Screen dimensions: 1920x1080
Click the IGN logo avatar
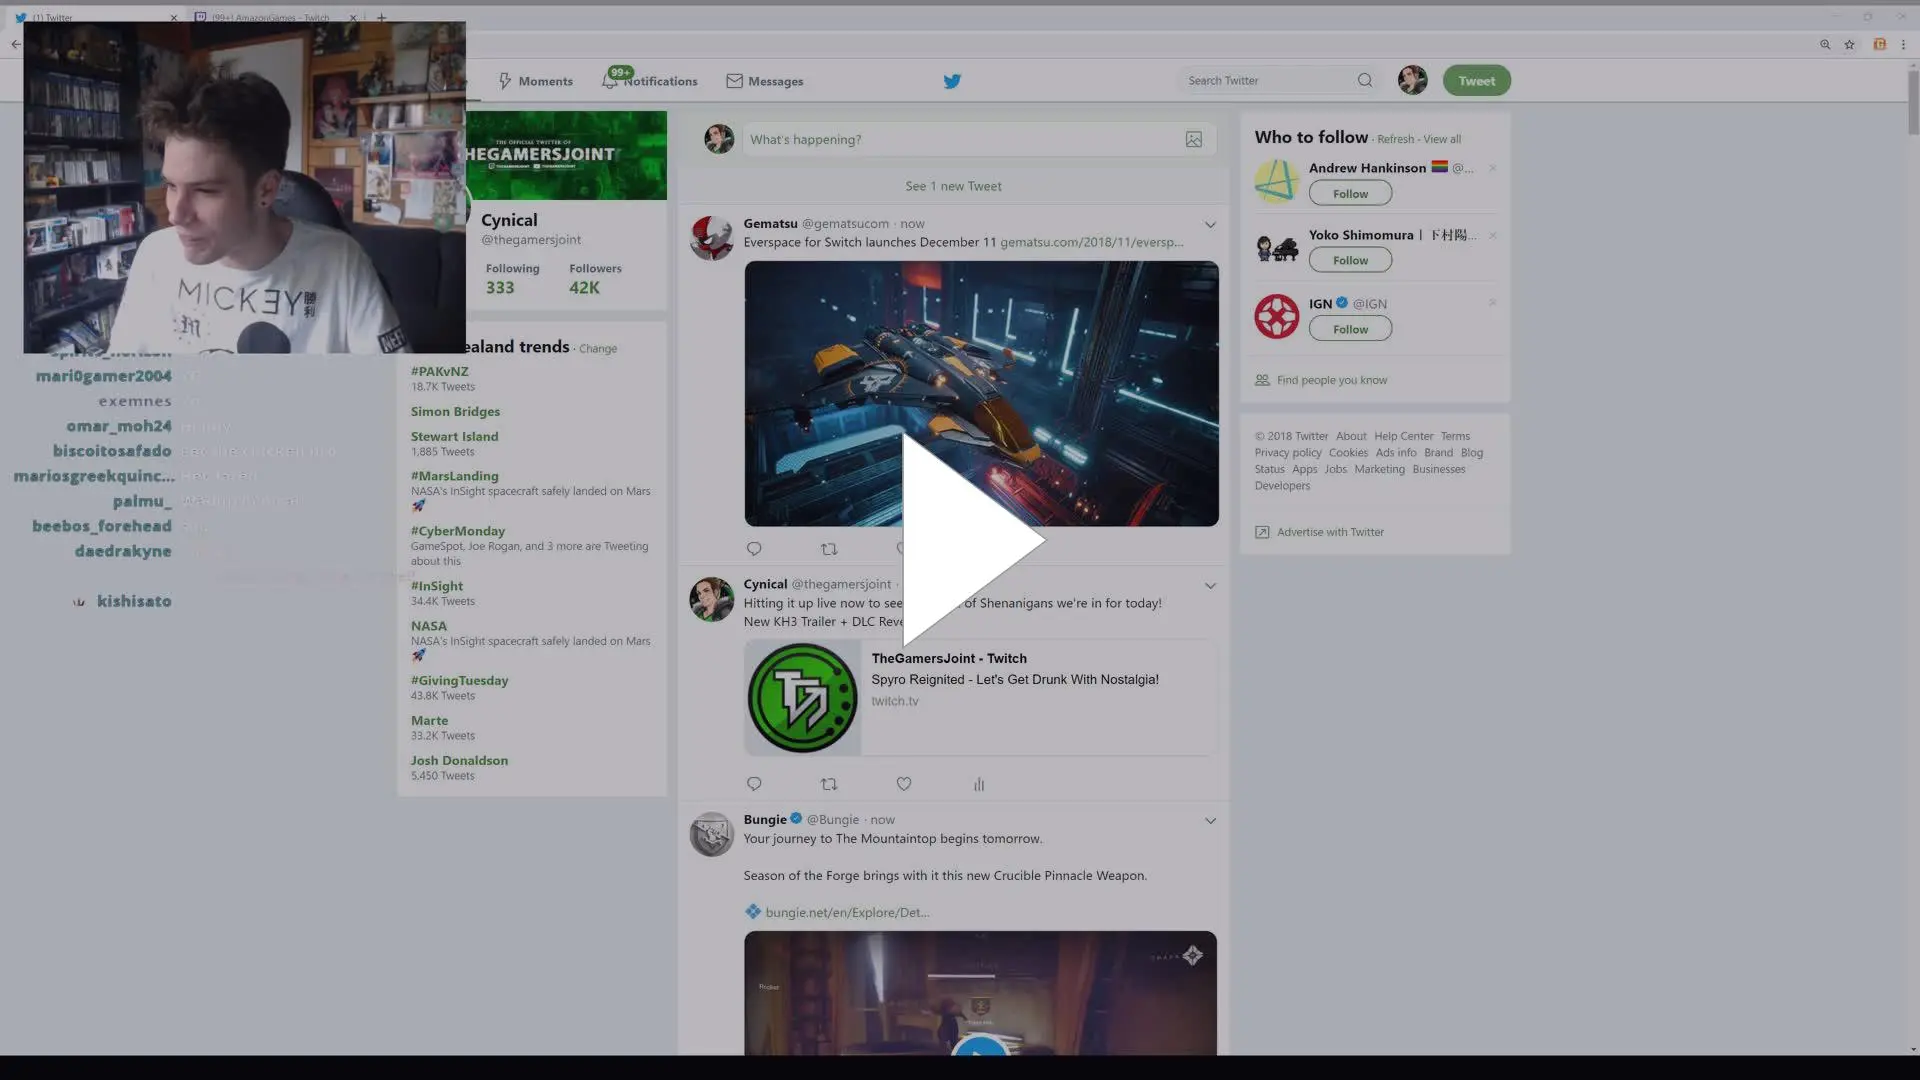(x=1276, y=317)
